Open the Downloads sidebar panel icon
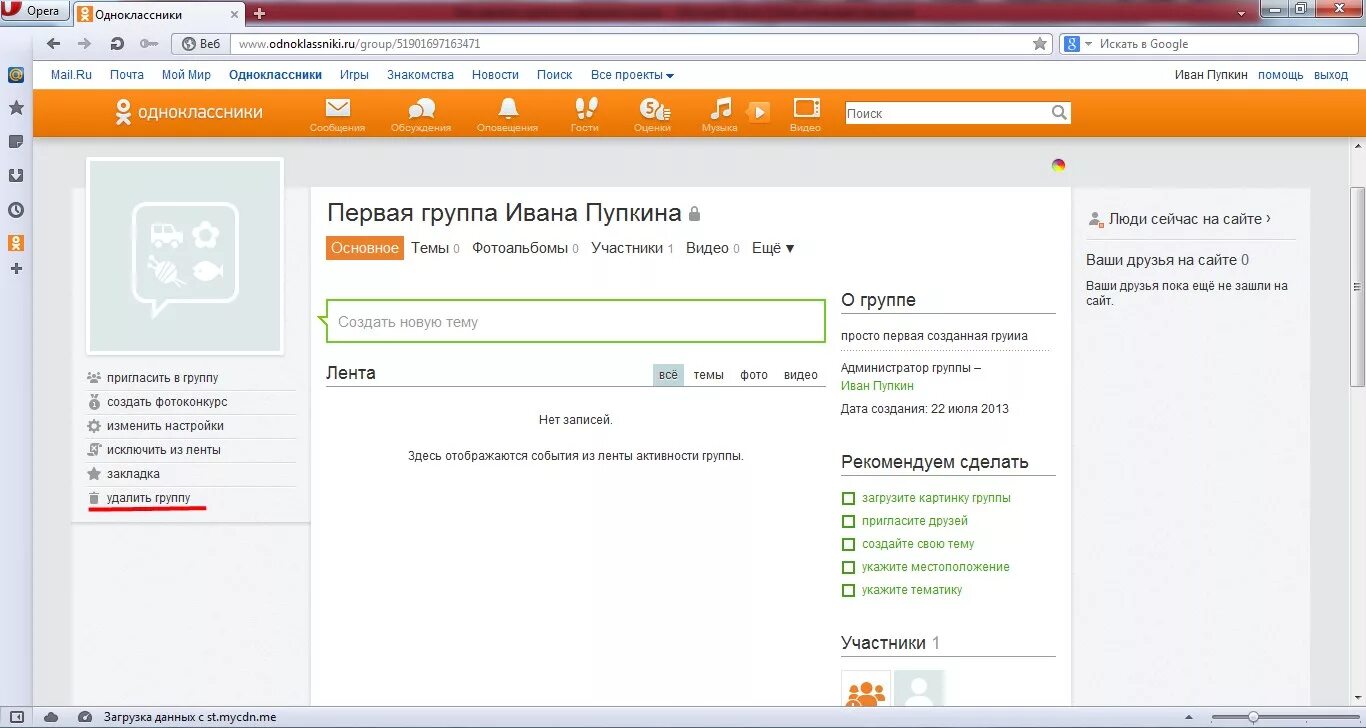 pos(16,175)
